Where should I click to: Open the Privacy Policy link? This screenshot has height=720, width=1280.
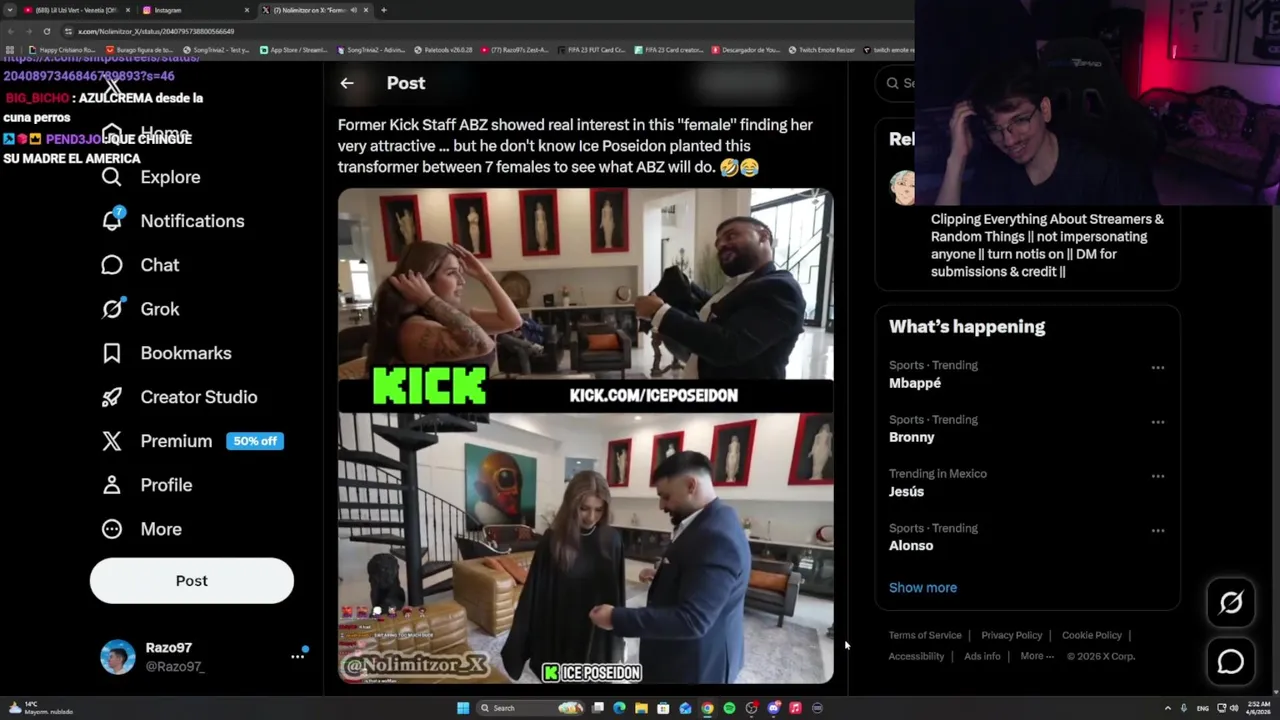(x=1012, y=635)
